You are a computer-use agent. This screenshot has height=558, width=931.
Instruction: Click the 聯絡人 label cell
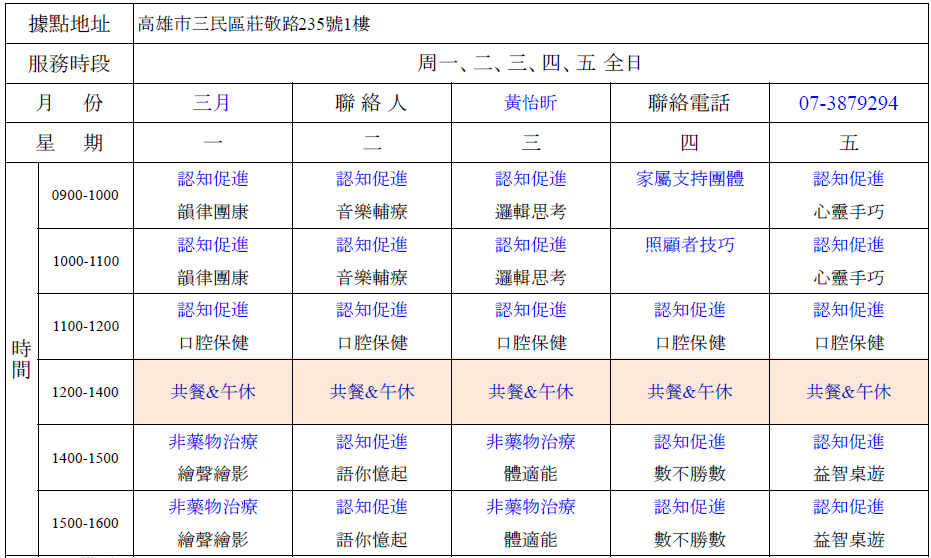pos(371,103)
